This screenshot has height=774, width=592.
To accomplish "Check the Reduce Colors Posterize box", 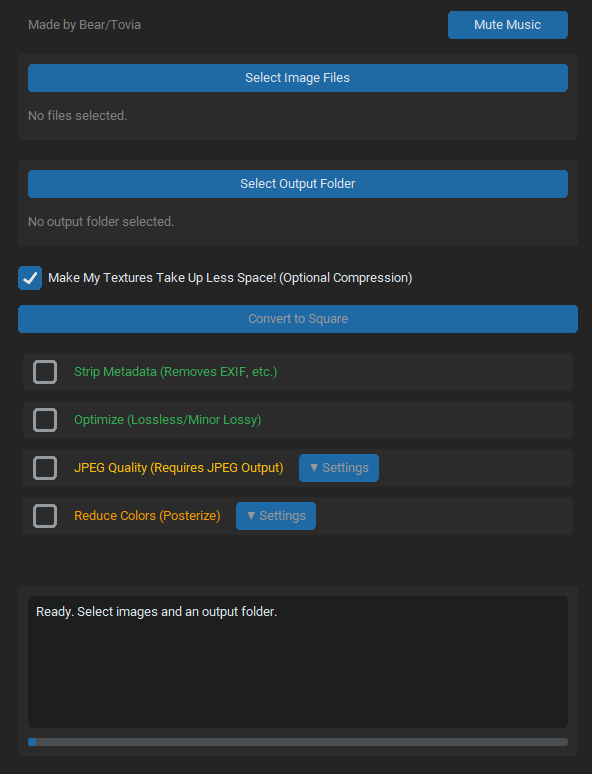I will [45, 516].
